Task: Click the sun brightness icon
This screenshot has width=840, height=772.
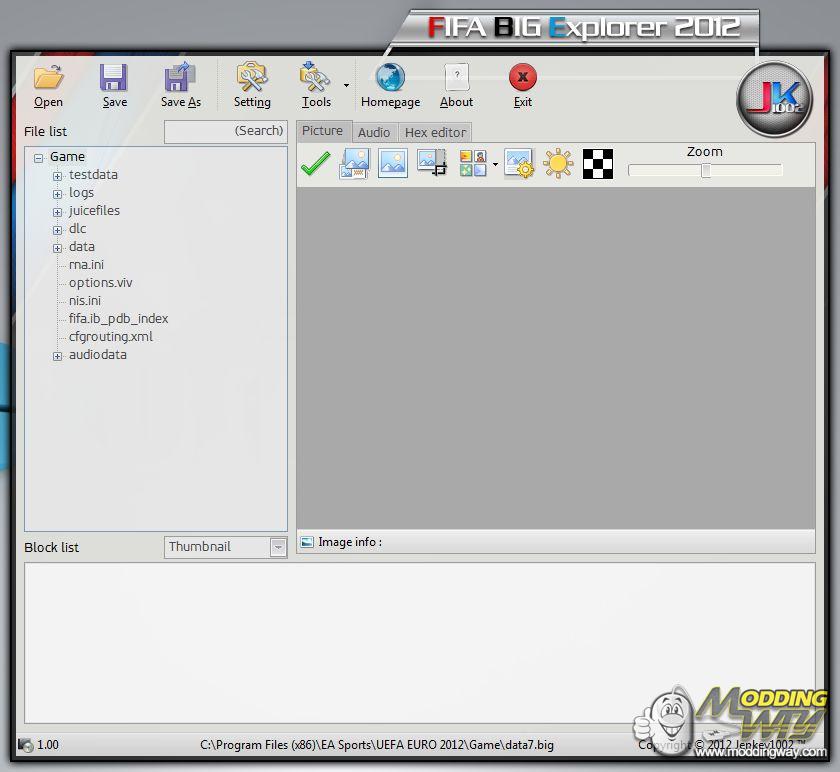Action: point(557,164)
